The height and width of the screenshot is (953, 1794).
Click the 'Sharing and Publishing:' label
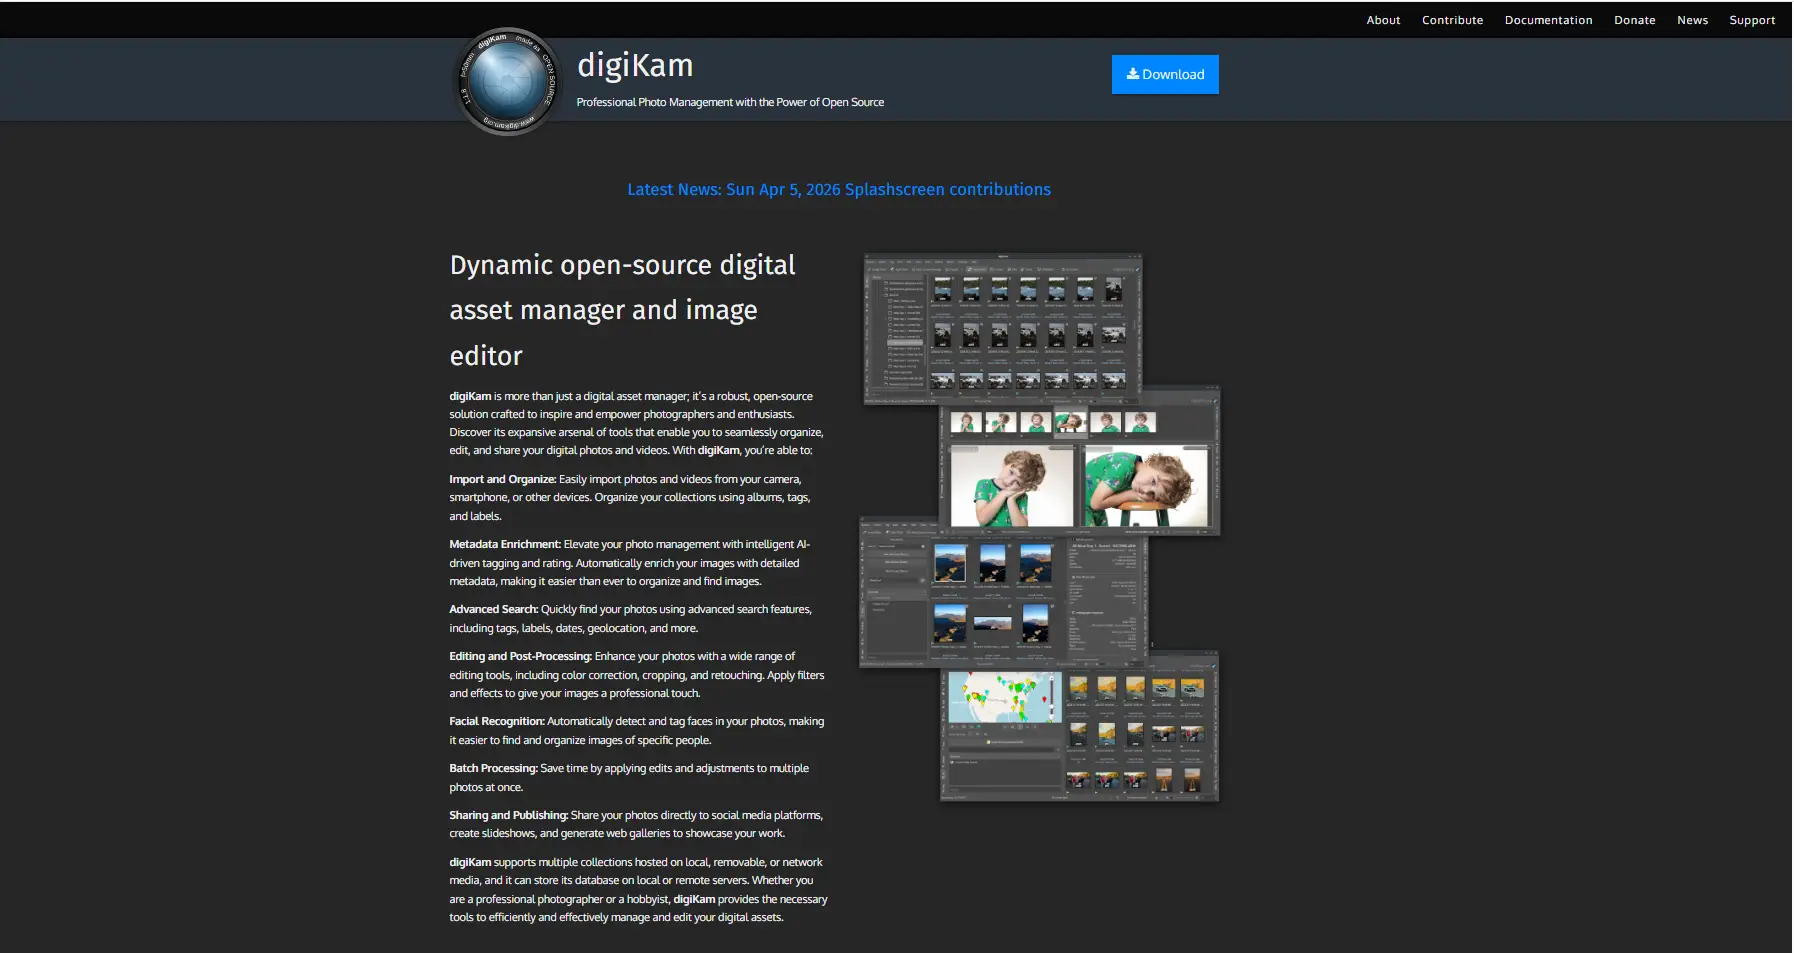pos(508,815)
